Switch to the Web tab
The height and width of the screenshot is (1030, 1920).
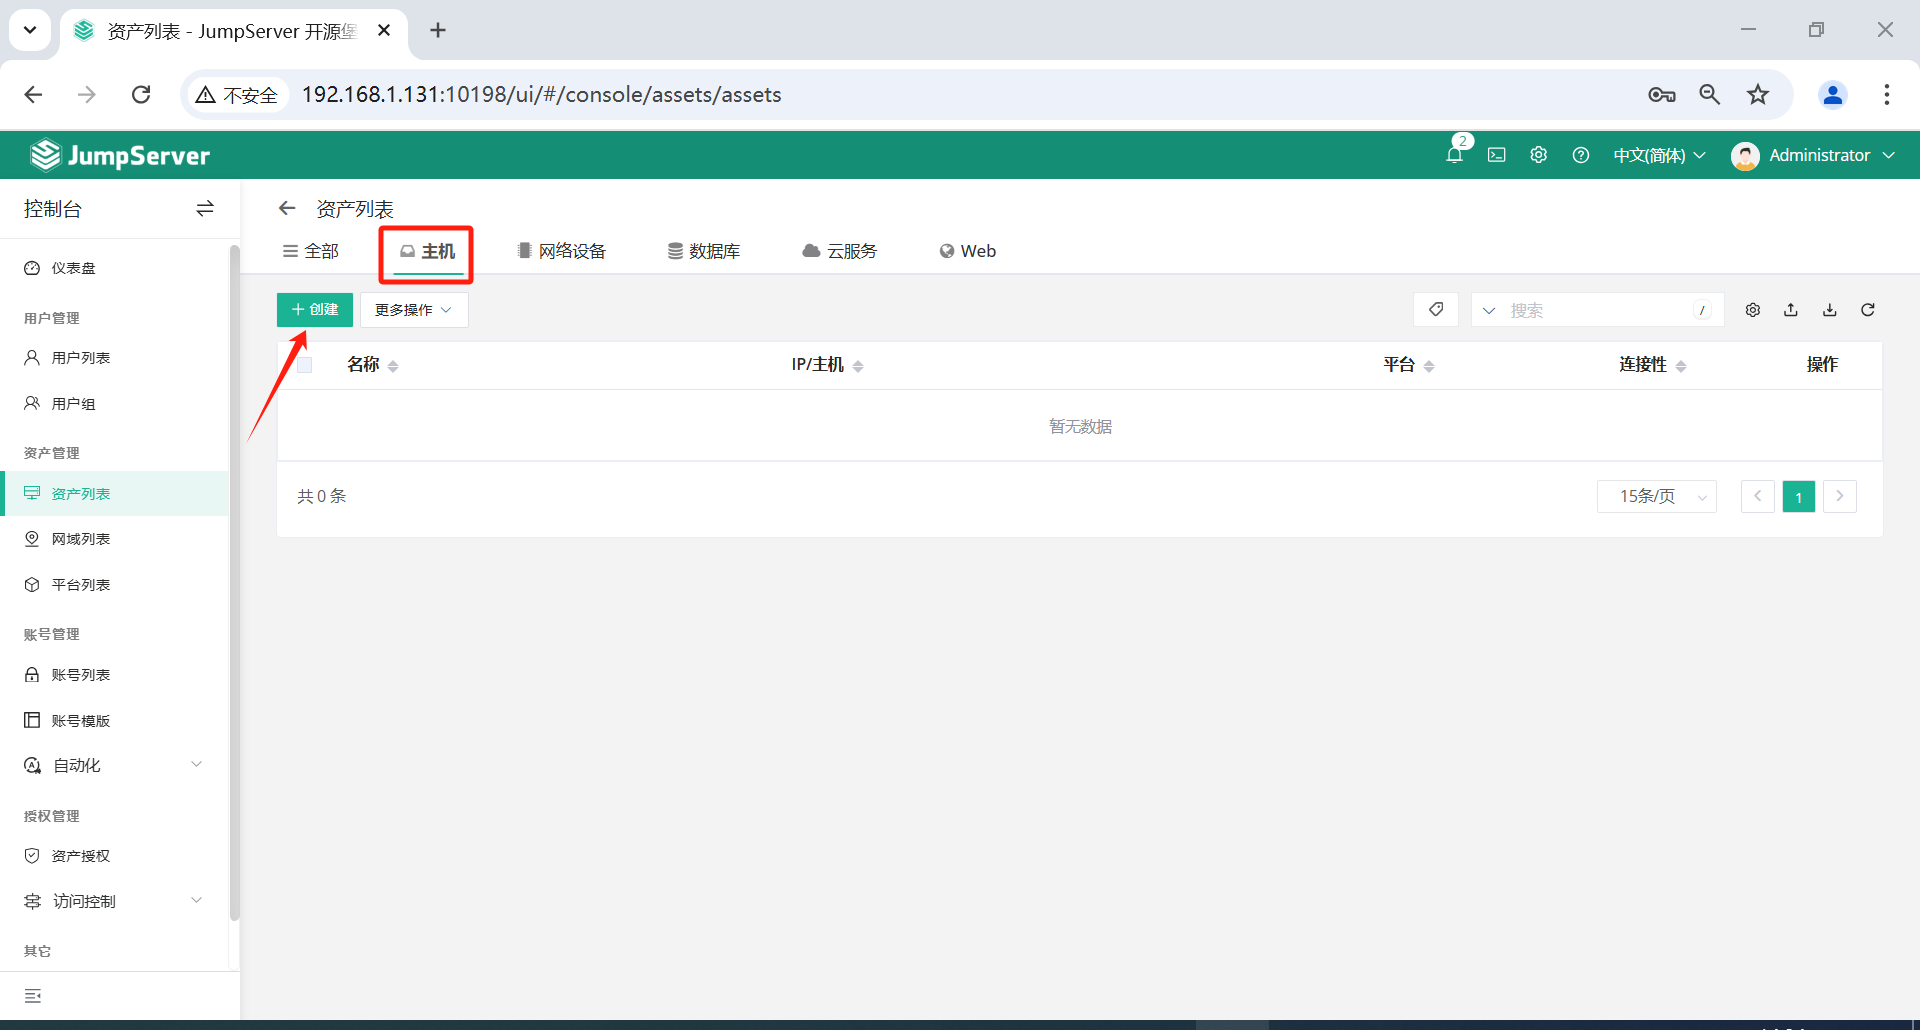[968, 251]
